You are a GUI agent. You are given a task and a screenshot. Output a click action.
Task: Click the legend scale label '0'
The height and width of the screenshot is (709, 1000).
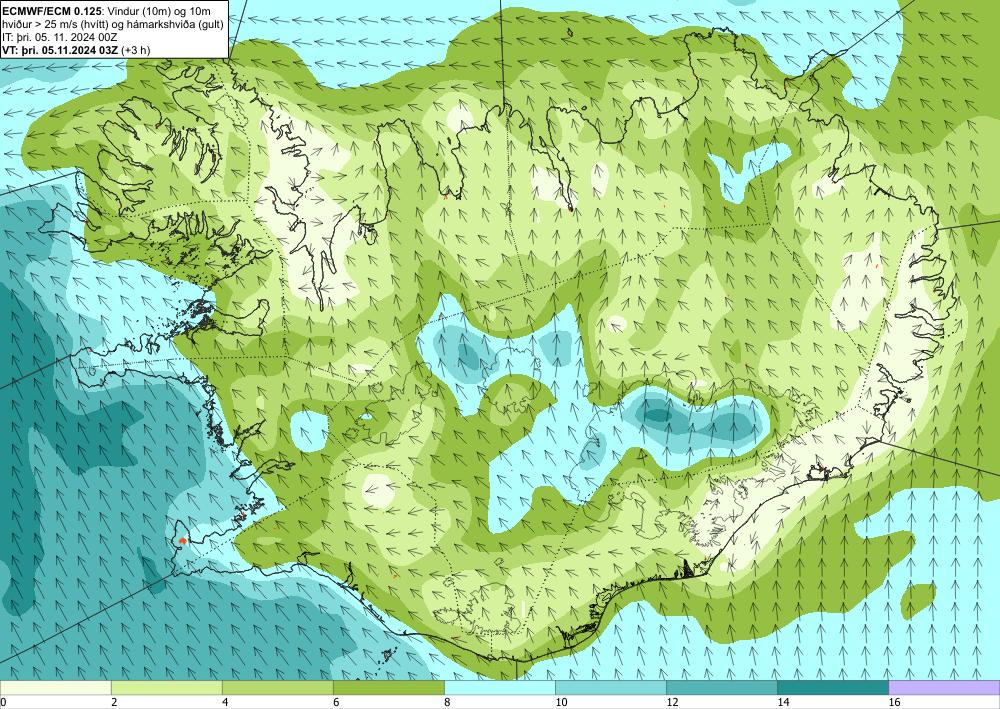pyautogui.click(x=3, y=702)
